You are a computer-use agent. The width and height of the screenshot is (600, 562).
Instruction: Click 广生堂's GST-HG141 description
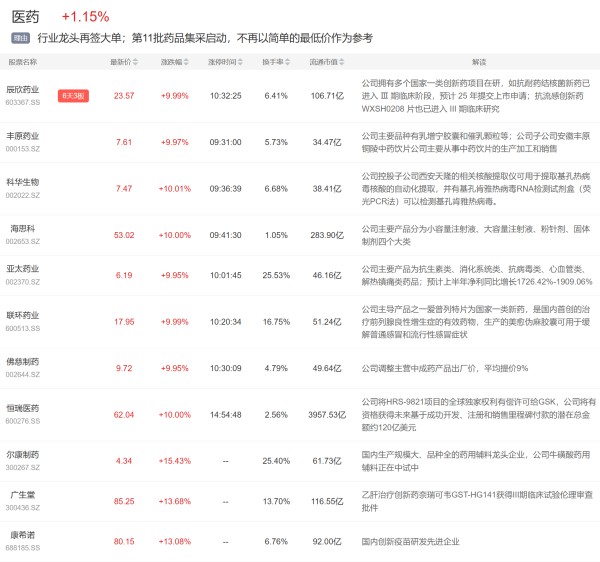[x=477, y=502]
